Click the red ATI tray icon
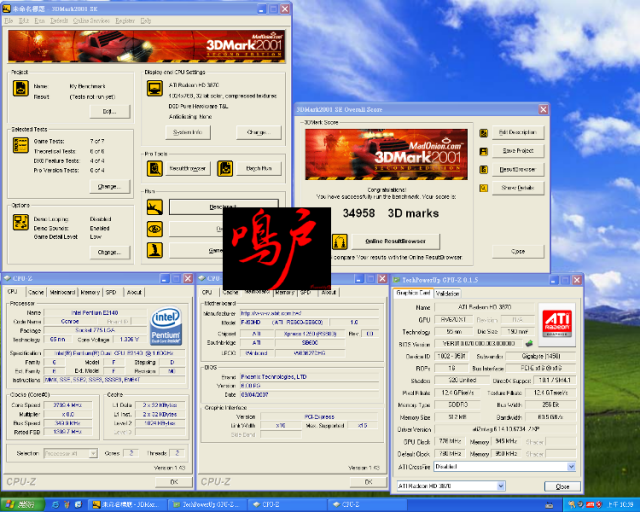Image resolution: width=640 pixels, height=512 pixels. tap(589, 505)
